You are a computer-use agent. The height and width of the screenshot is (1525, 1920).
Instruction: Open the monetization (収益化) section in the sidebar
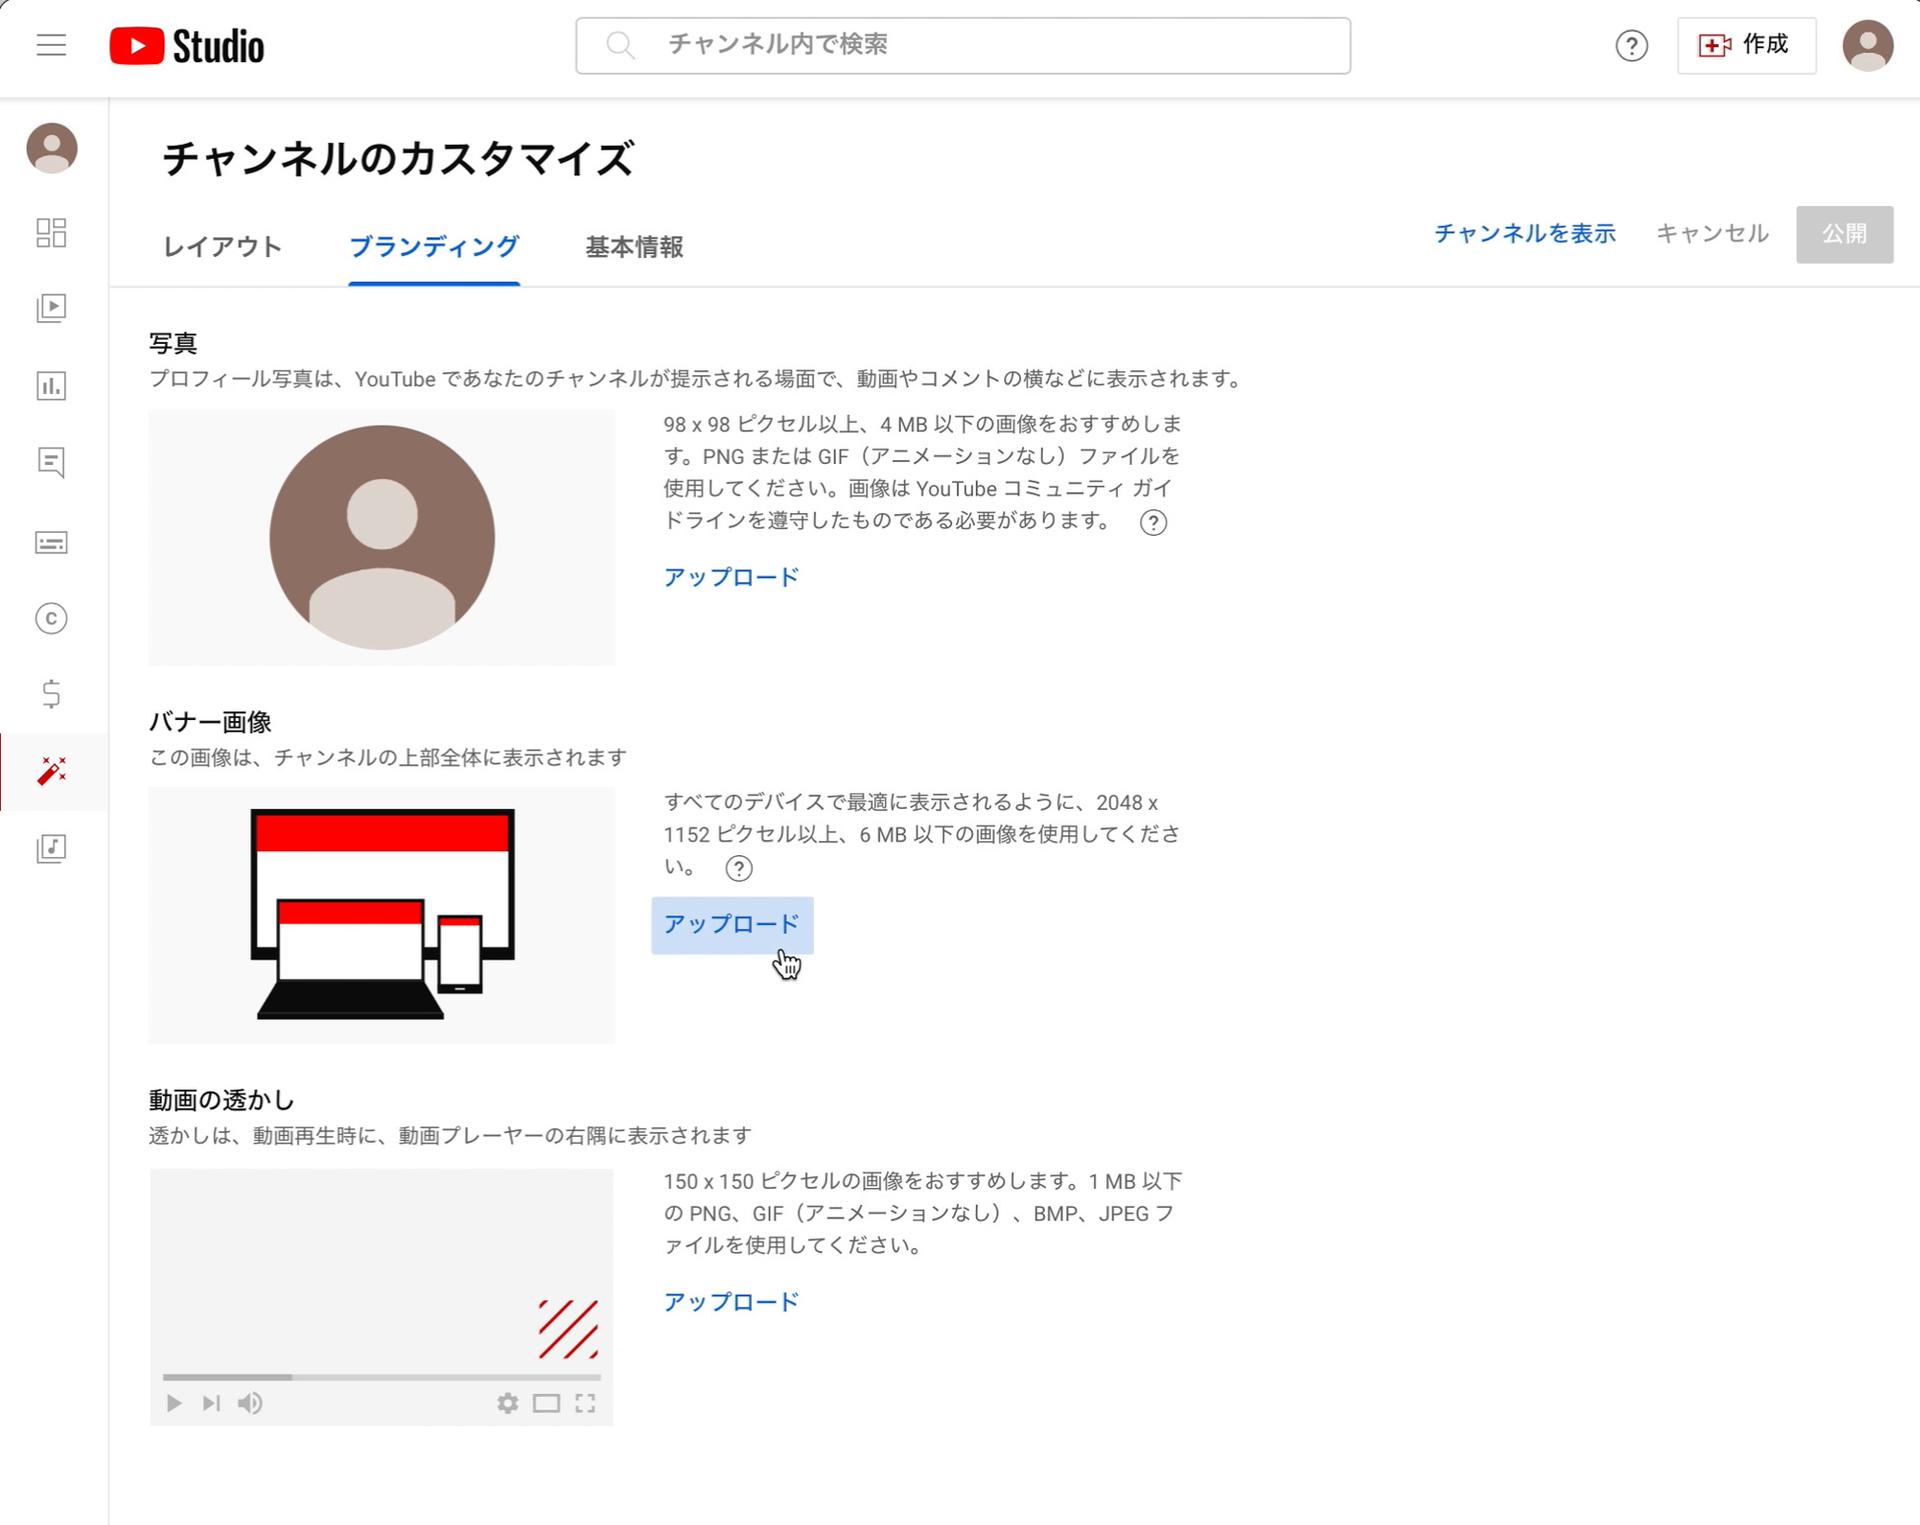[51, 694]
